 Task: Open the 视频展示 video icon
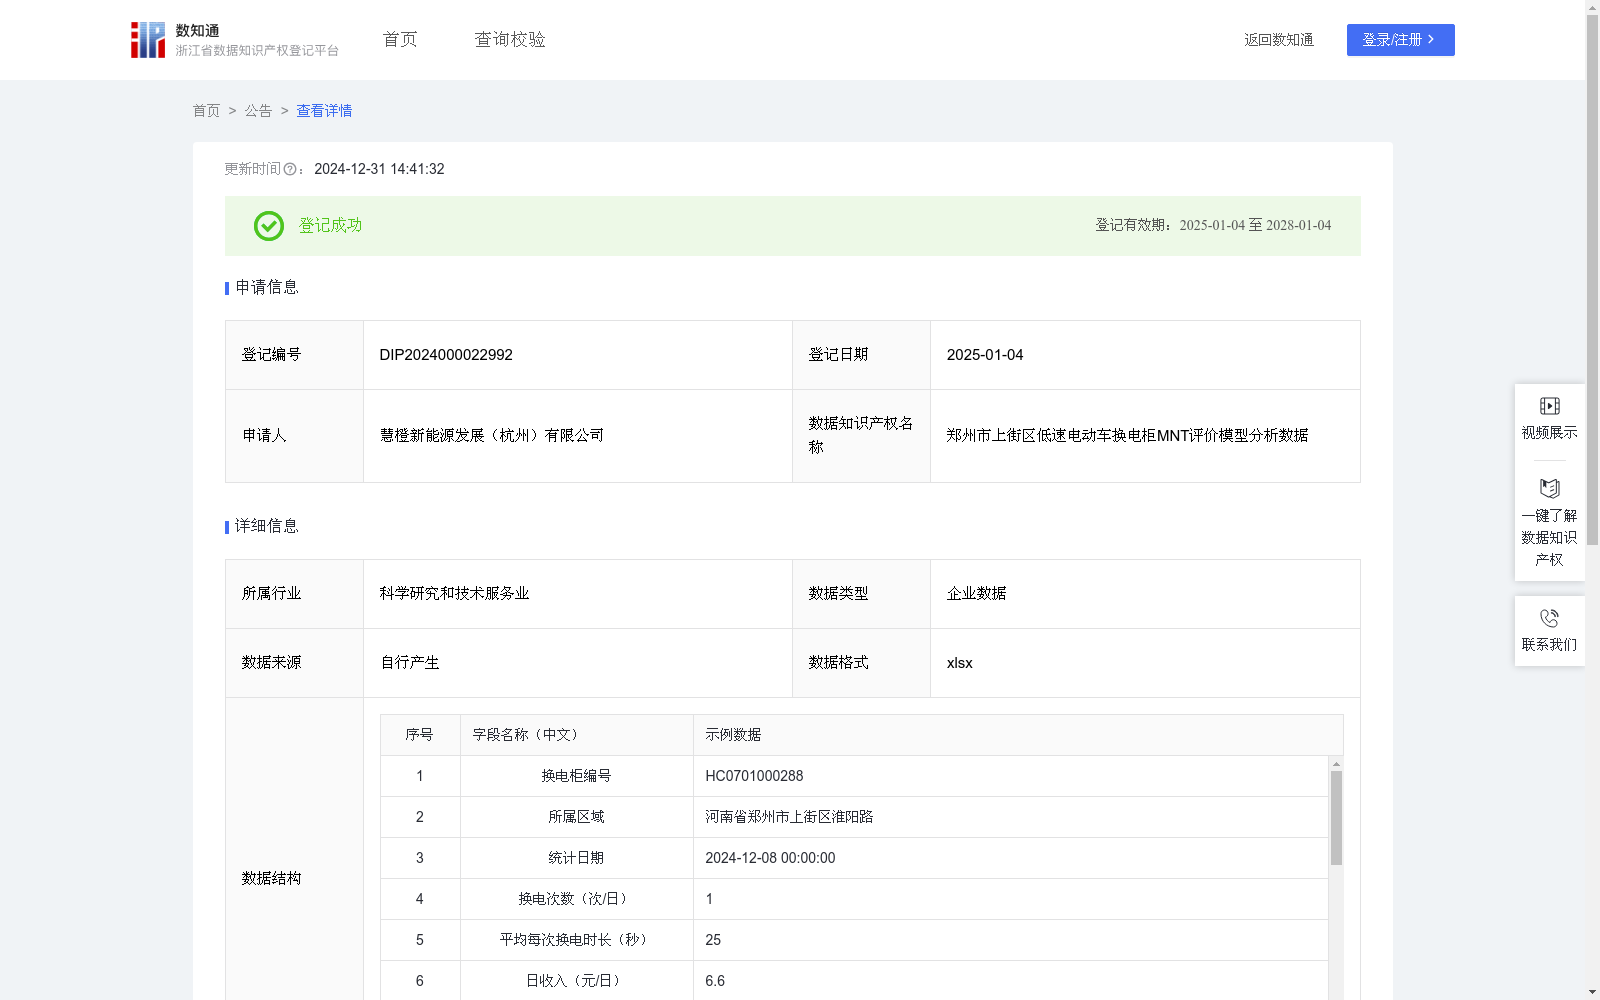[1550, 406]
